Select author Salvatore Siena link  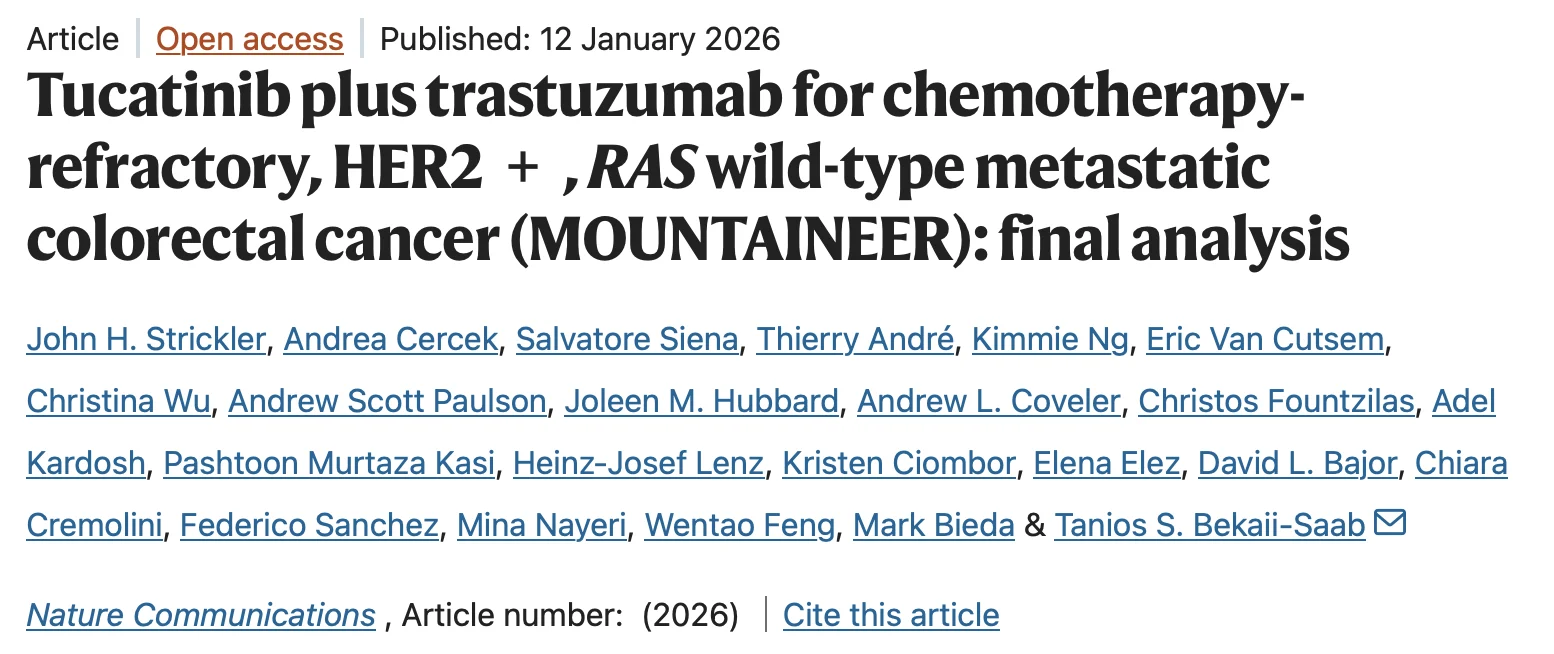pyautogui.click(x=627, y=340)
